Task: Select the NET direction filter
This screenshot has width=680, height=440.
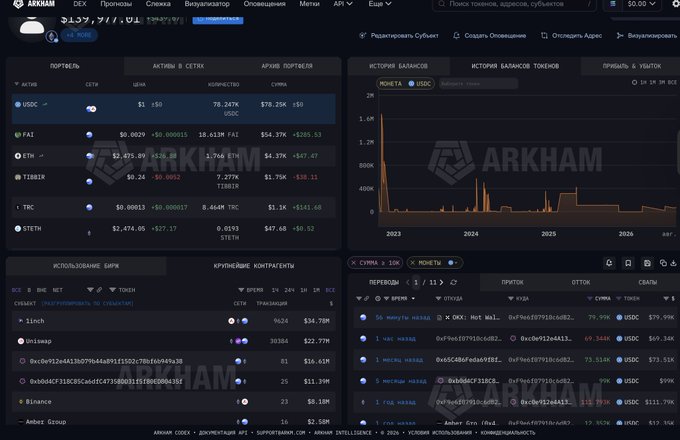Action: click(x=58, y=290)
